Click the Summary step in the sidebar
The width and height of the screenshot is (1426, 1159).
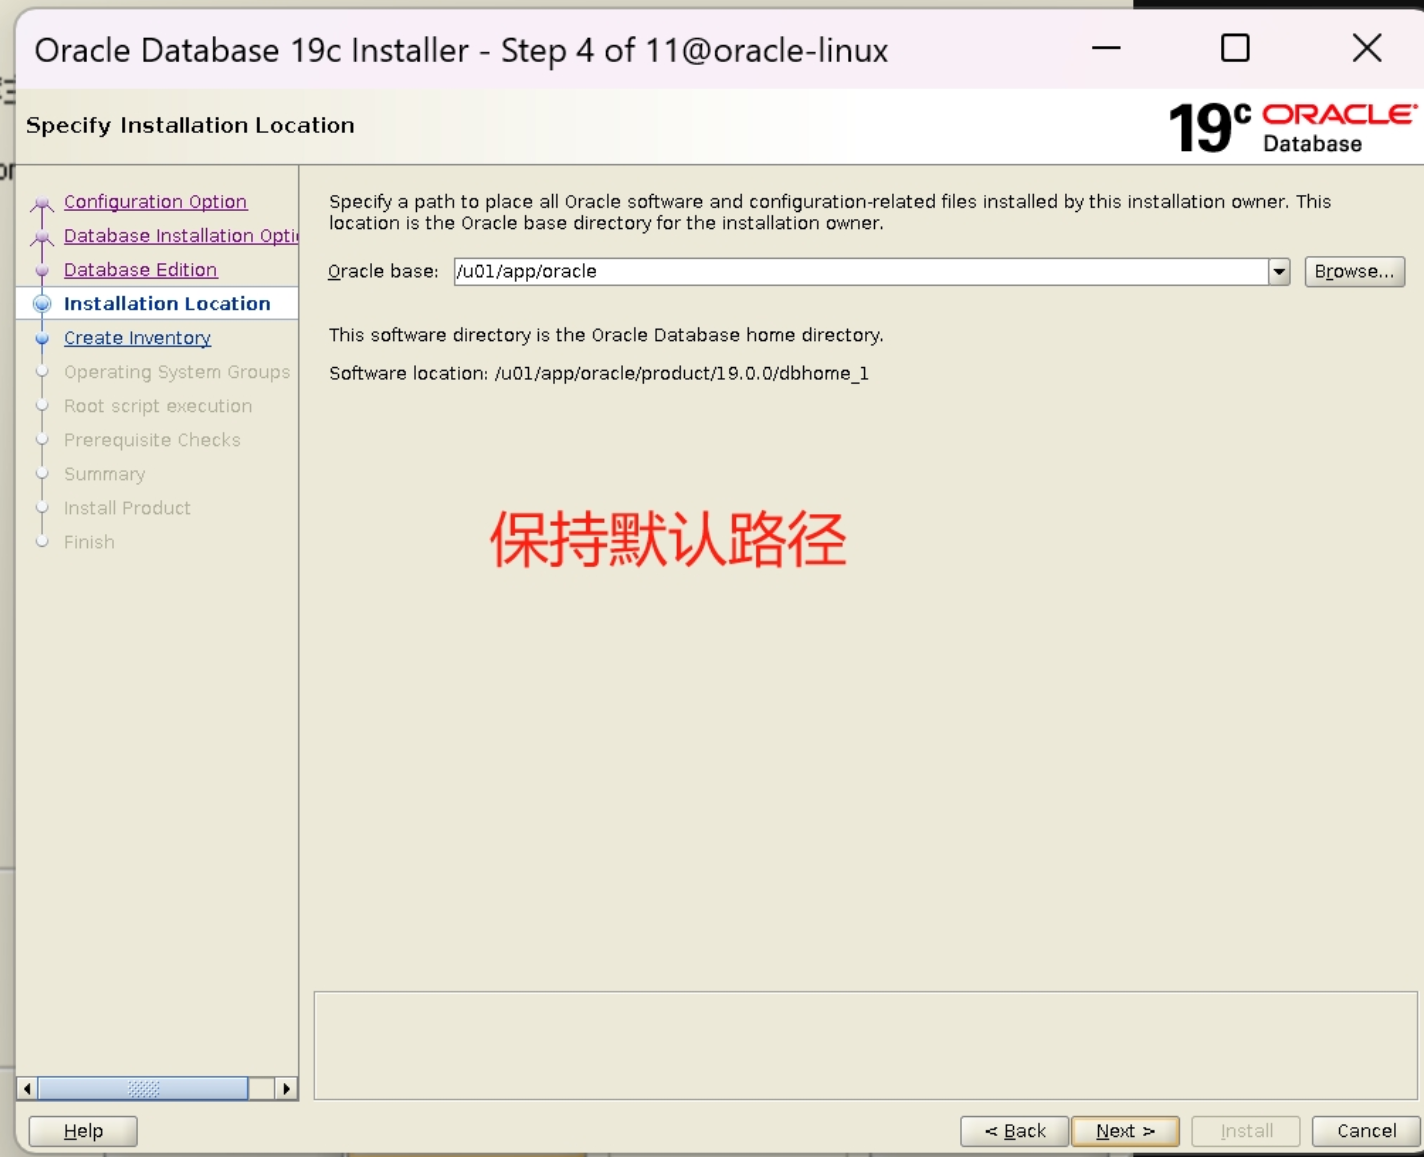[x=104, y=473]
